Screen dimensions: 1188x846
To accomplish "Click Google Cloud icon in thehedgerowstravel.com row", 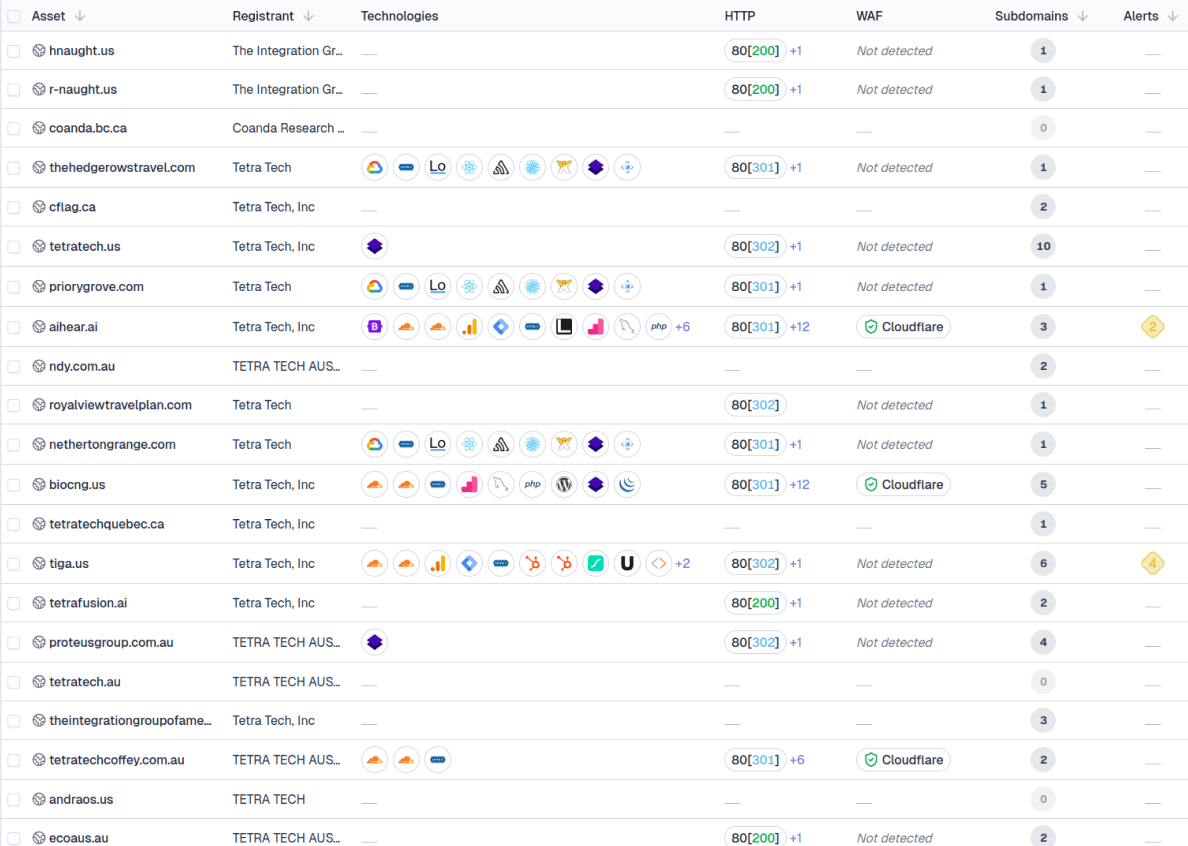I will pyautogui.click(x=374, y=167).
